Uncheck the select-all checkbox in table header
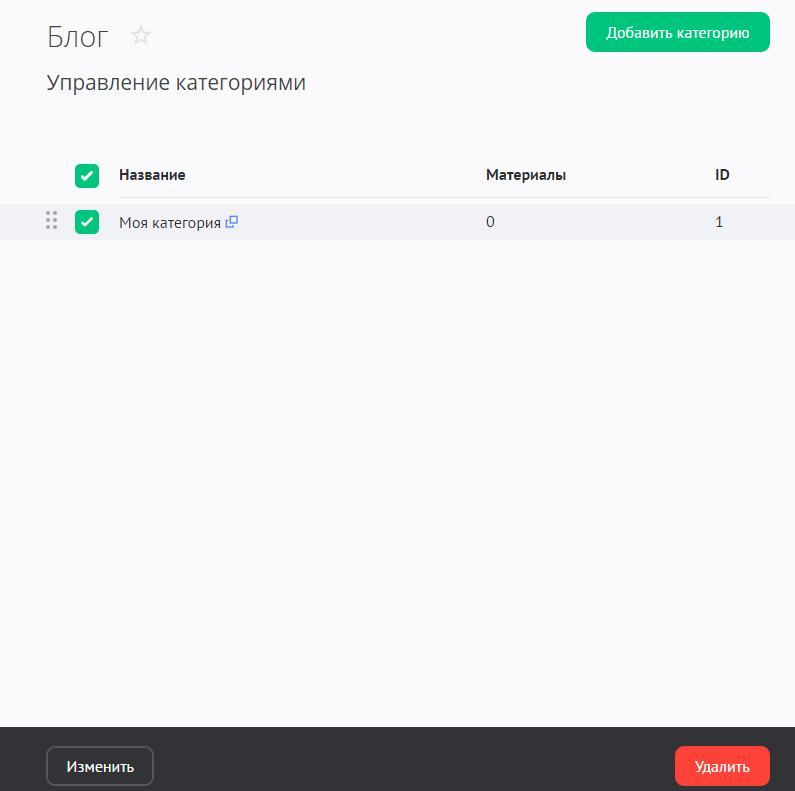 point(87,176)
